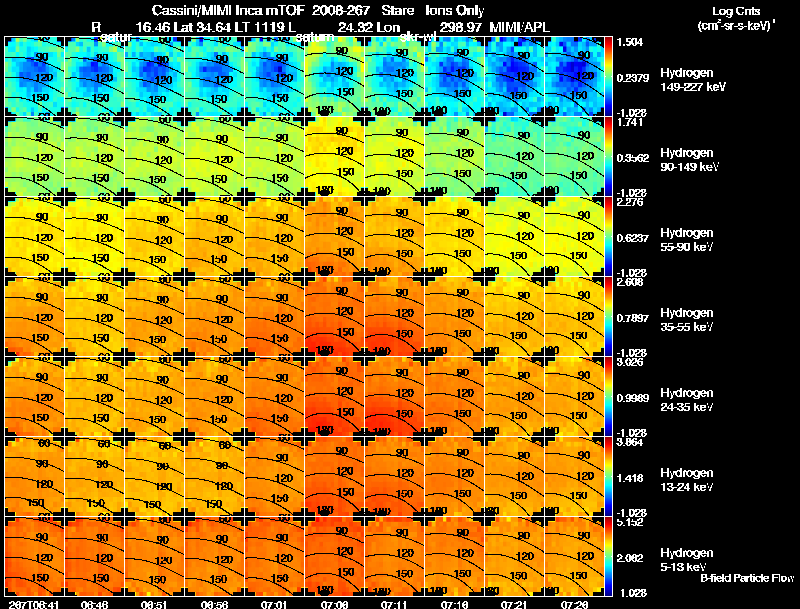Click the "06:46" time axis label
Viewport: 800px width, 609px height.
tap(94, 604)
